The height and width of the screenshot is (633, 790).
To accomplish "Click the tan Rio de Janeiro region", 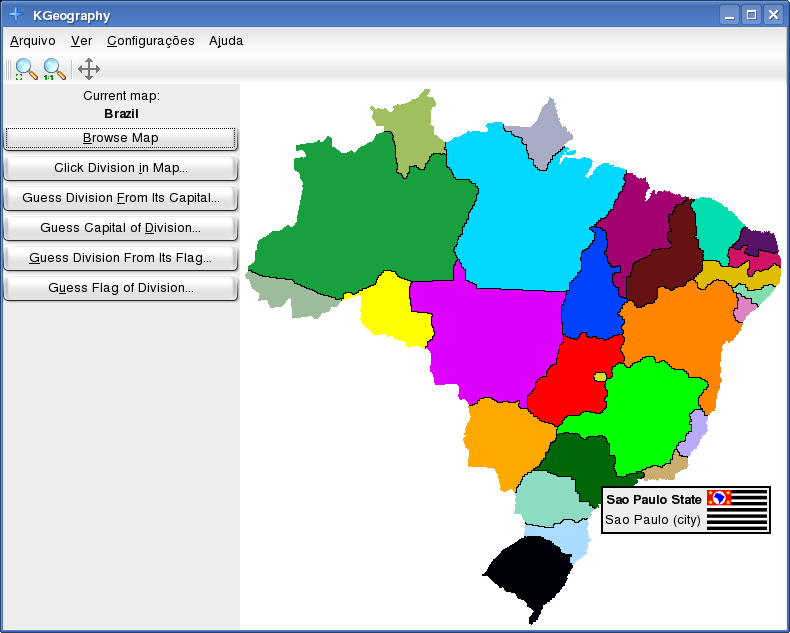I will (x=668, y=470).
